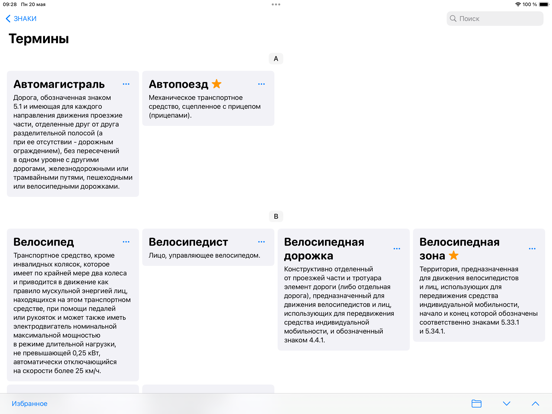The width and height of the screenshot is (552, 414).
Task: Open more options for Велосипедная зона card
Action: [x=532, y=249]
